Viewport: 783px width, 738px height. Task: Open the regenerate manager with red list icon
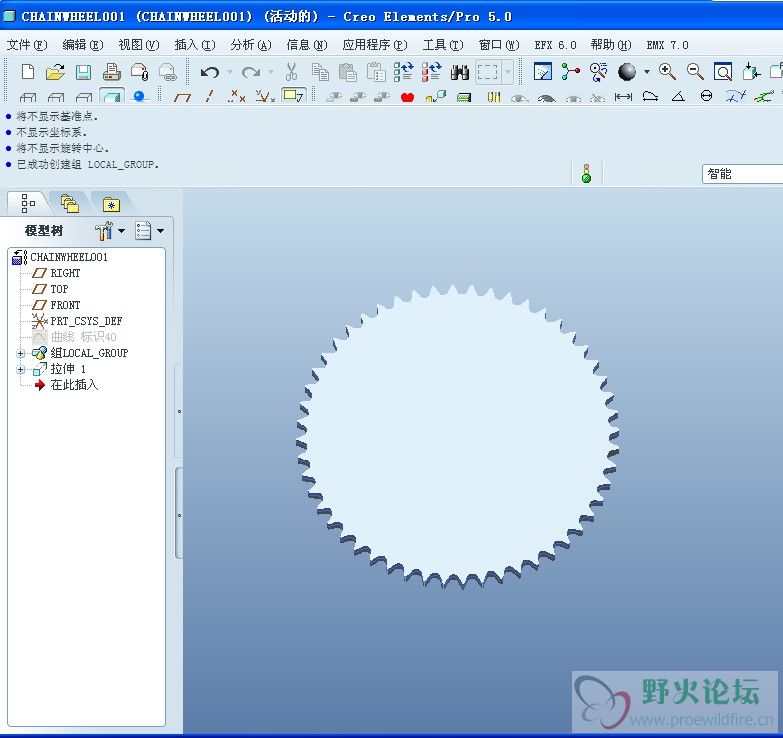[x=431, y=72]
